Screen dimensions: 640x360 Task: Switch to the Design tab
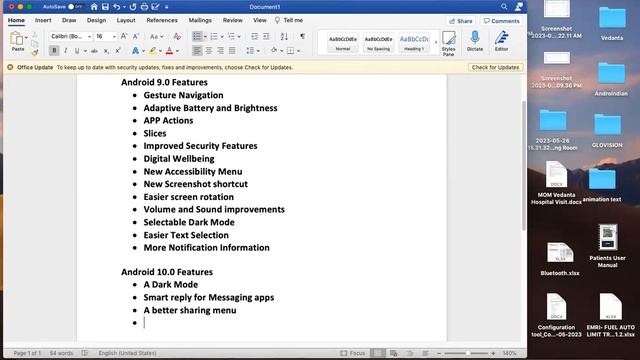pos(96,20)
